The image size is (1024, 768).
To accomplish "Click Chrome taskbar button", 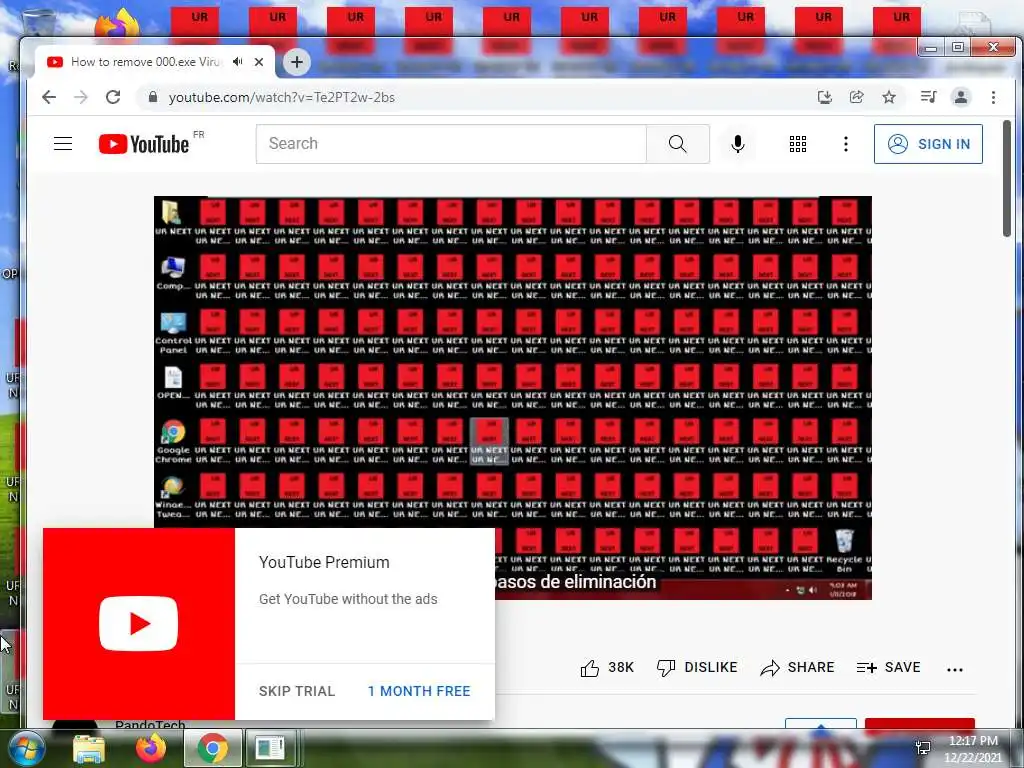I will pos(213,748).
